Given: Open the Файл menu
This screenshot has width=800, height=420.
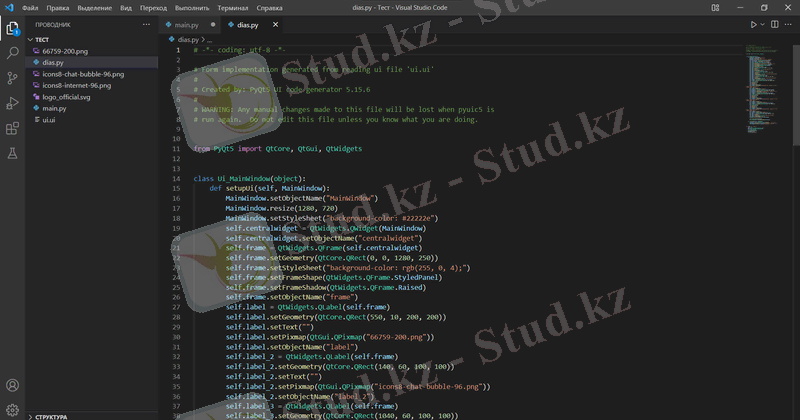Looking at the screenshot, I should coord(32,8).
